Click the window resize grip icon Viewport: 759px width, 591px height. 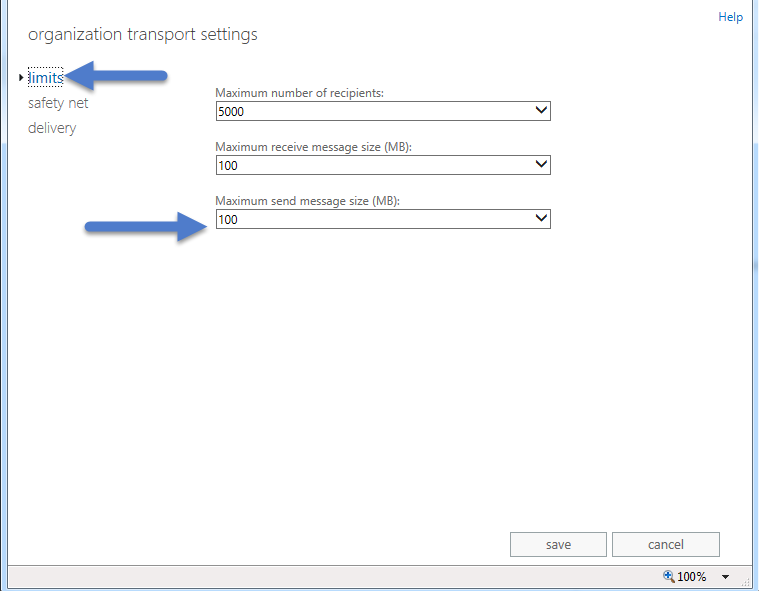pos(745,582)
